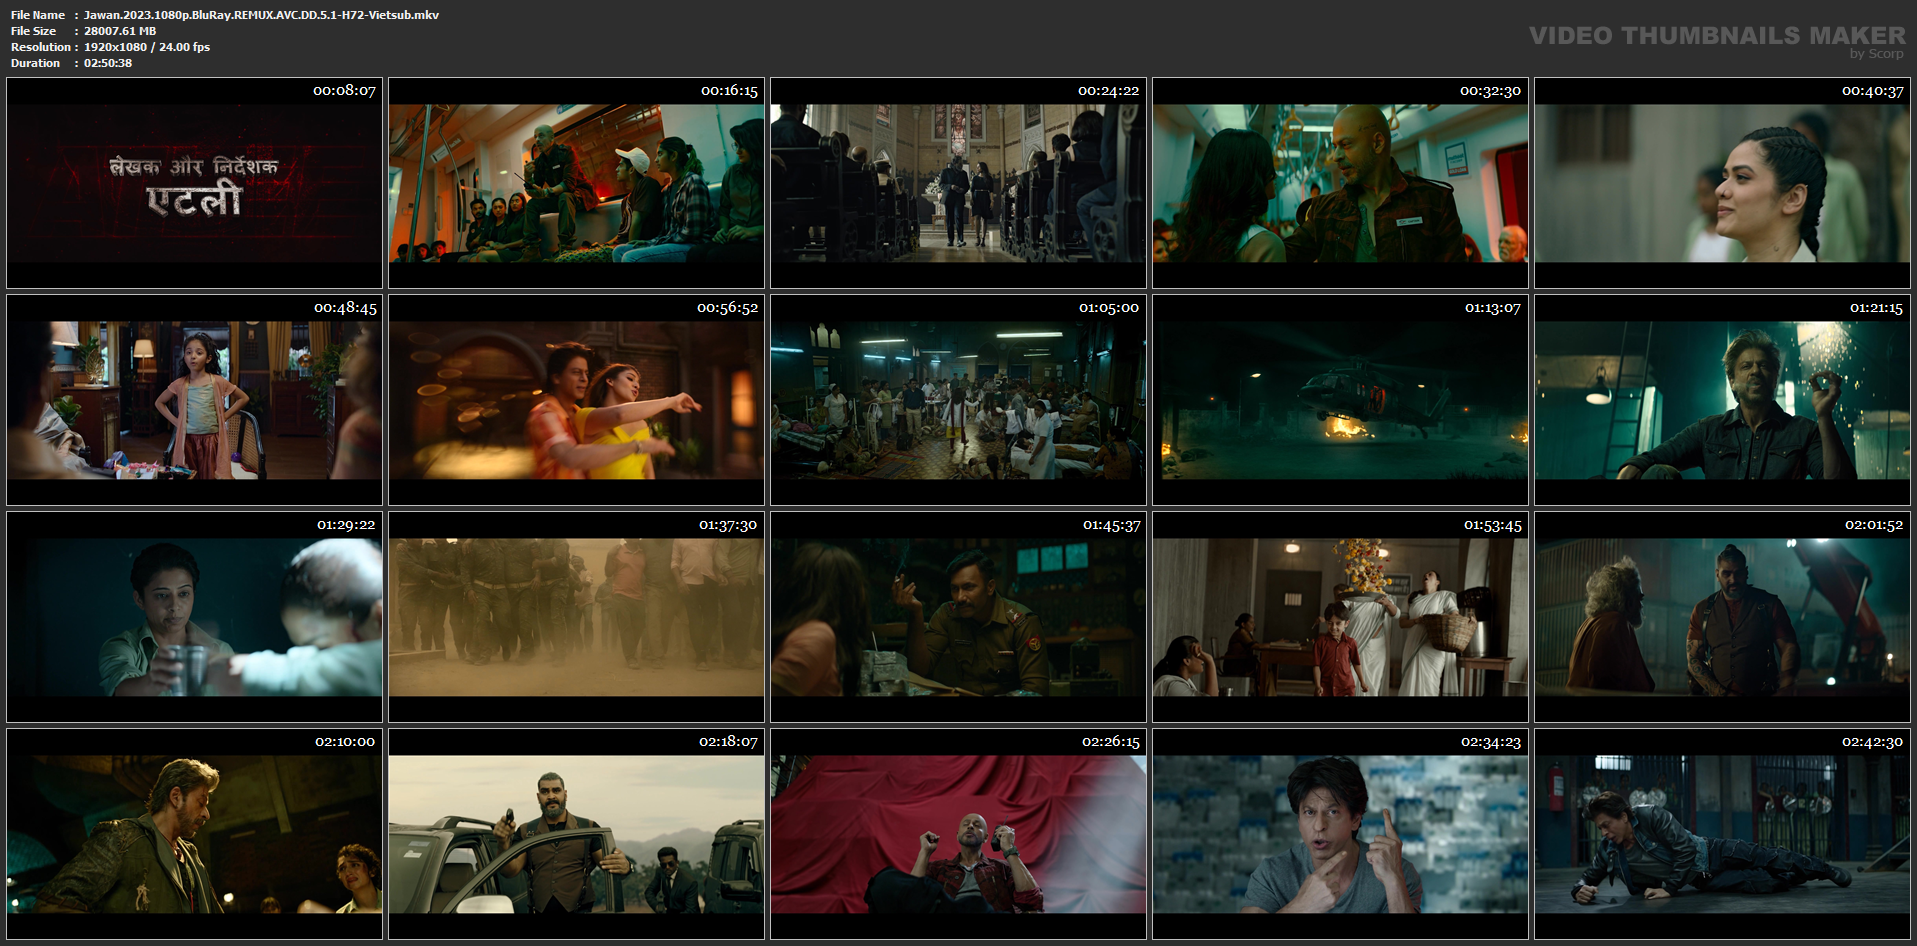Select the thumbnail at 00:32:30
This screenshot has width=1917, height=946.
tap(1340, 183)
